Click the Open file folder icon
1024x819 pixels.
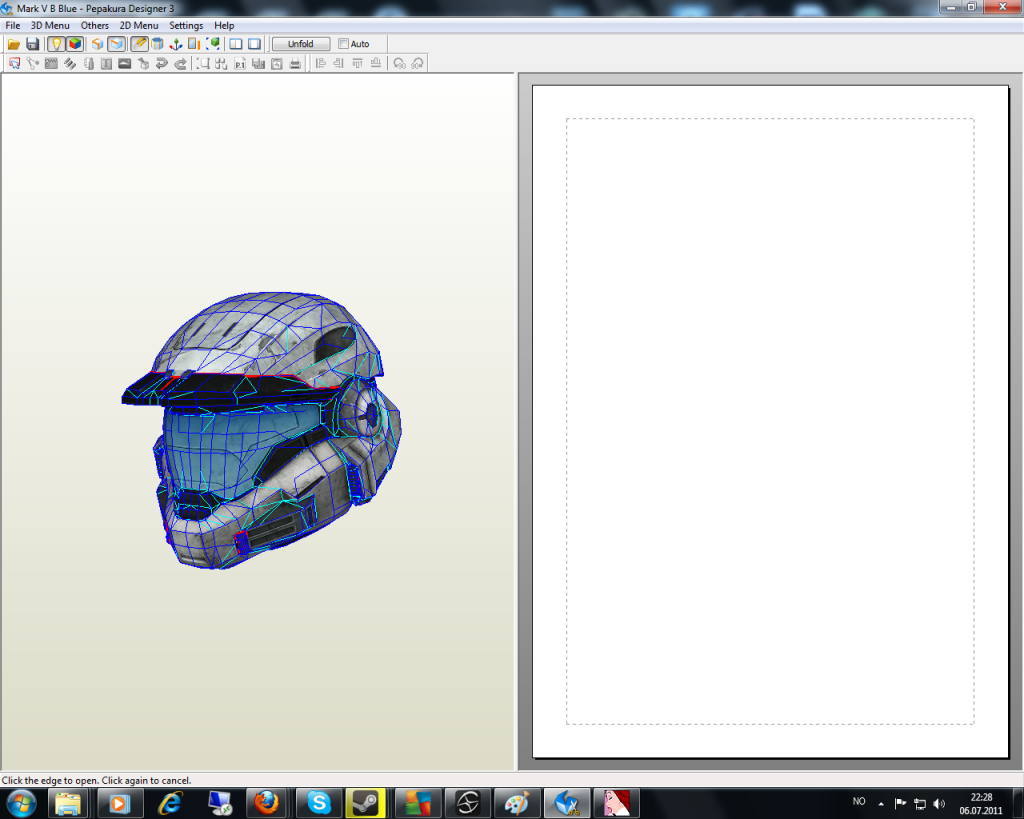pyautogui.click(x=14, y=44)
